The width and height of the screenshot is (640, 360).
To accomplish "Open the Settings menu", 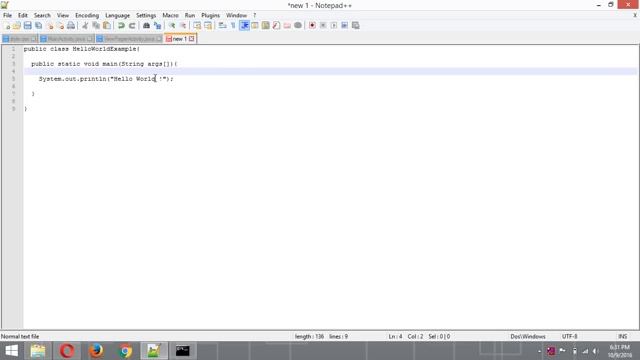I will coord(146,16).
